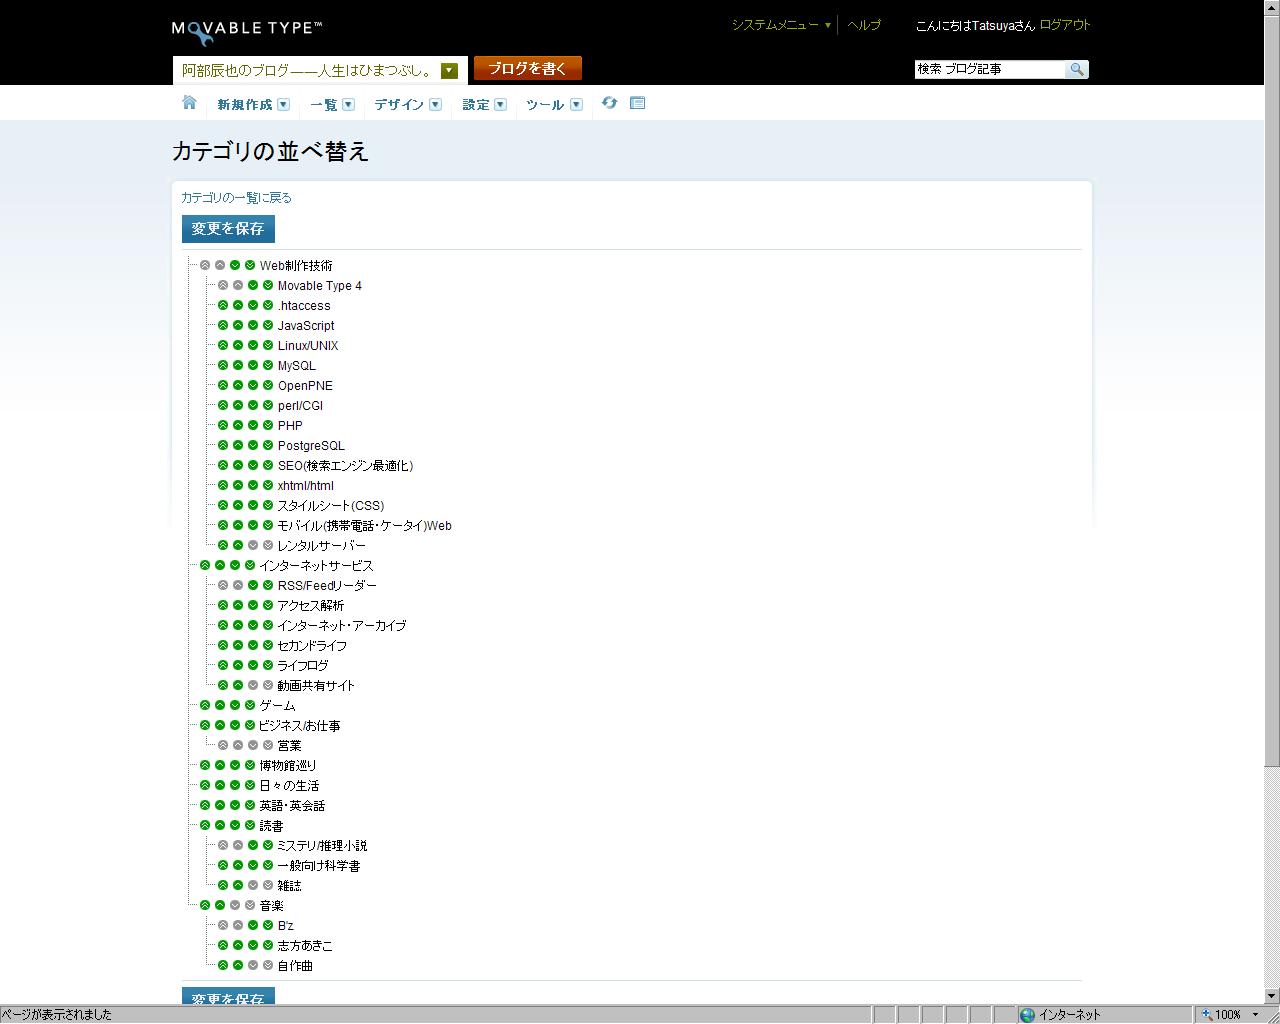
Task: Move アクセス解析 up one position
Action: click(238, 605)
